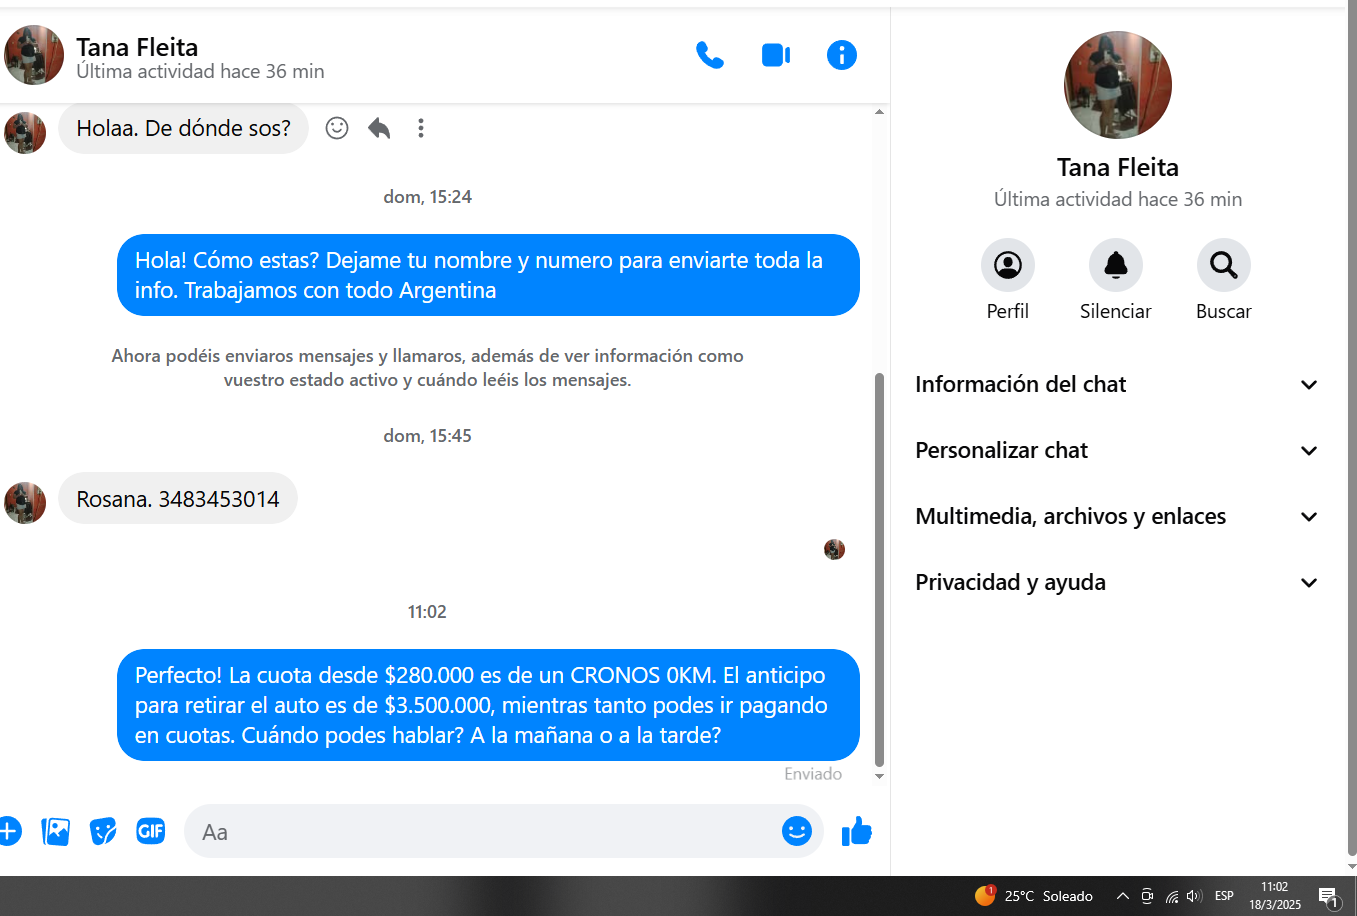Choose a sticker from the sticker icon
Screen dimensions: 1357x916
pos(103,831)
